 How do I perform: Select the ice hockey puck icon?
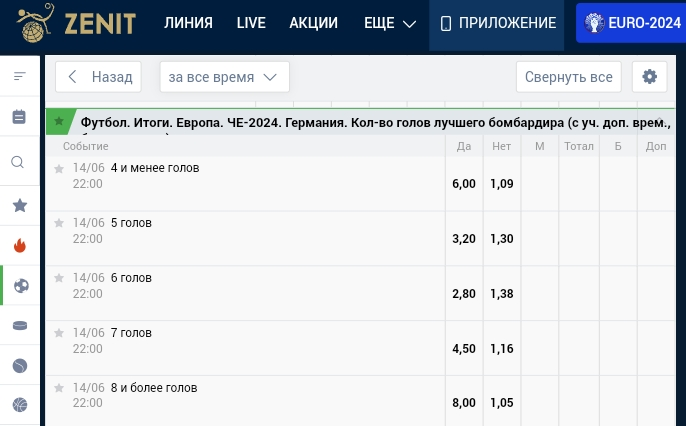[19, 326]
